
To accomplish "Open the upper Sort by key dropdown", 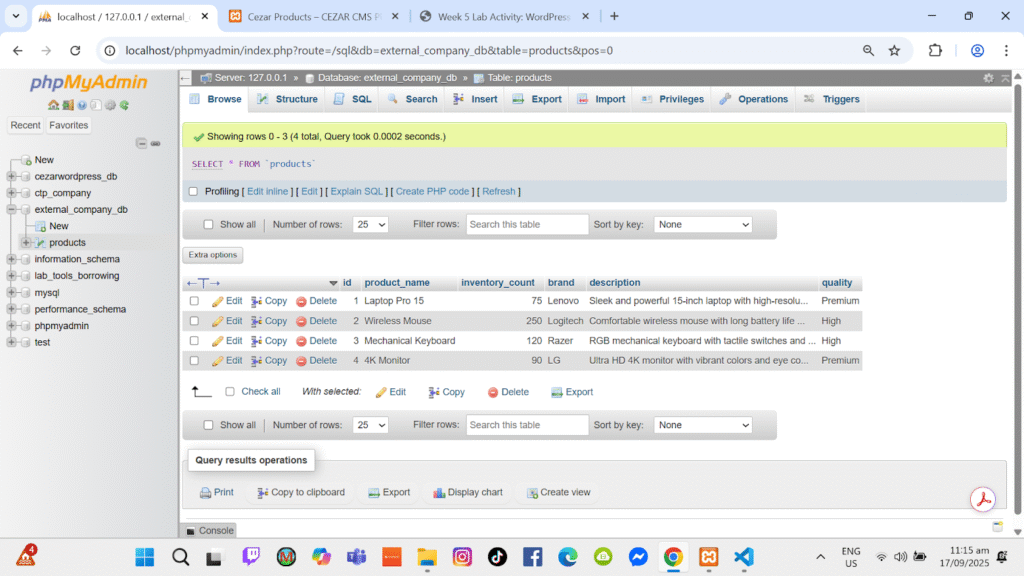I will click(x=702, y=225).
